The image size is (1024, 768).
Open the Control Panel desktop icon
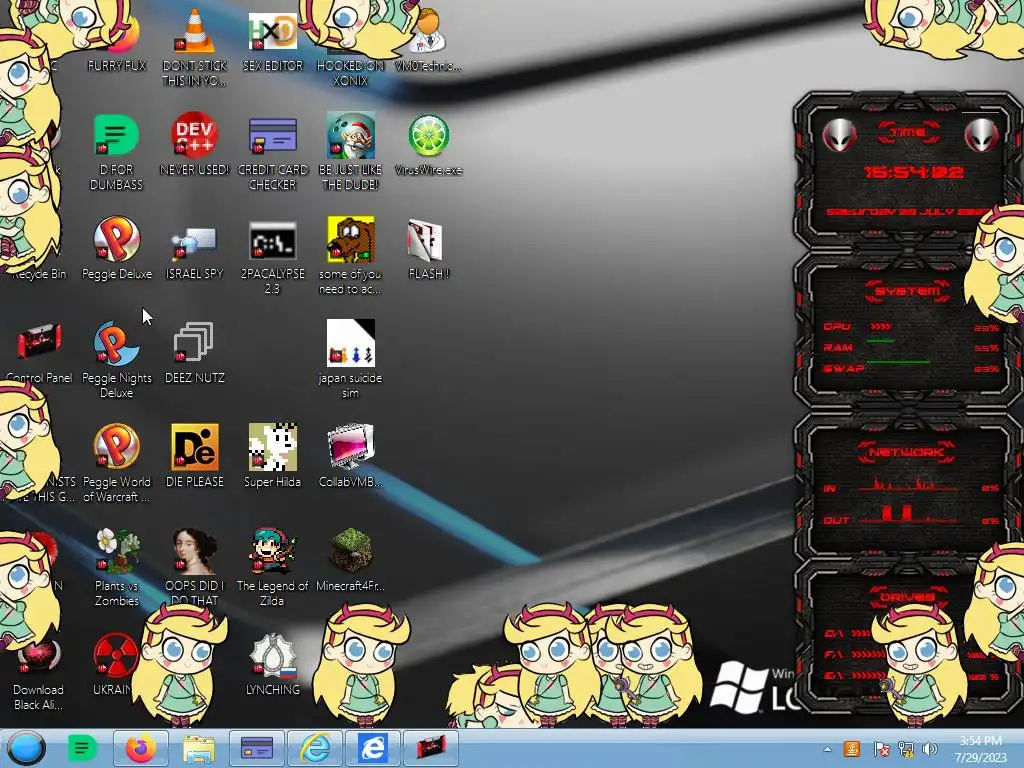[x=39, y=341]
